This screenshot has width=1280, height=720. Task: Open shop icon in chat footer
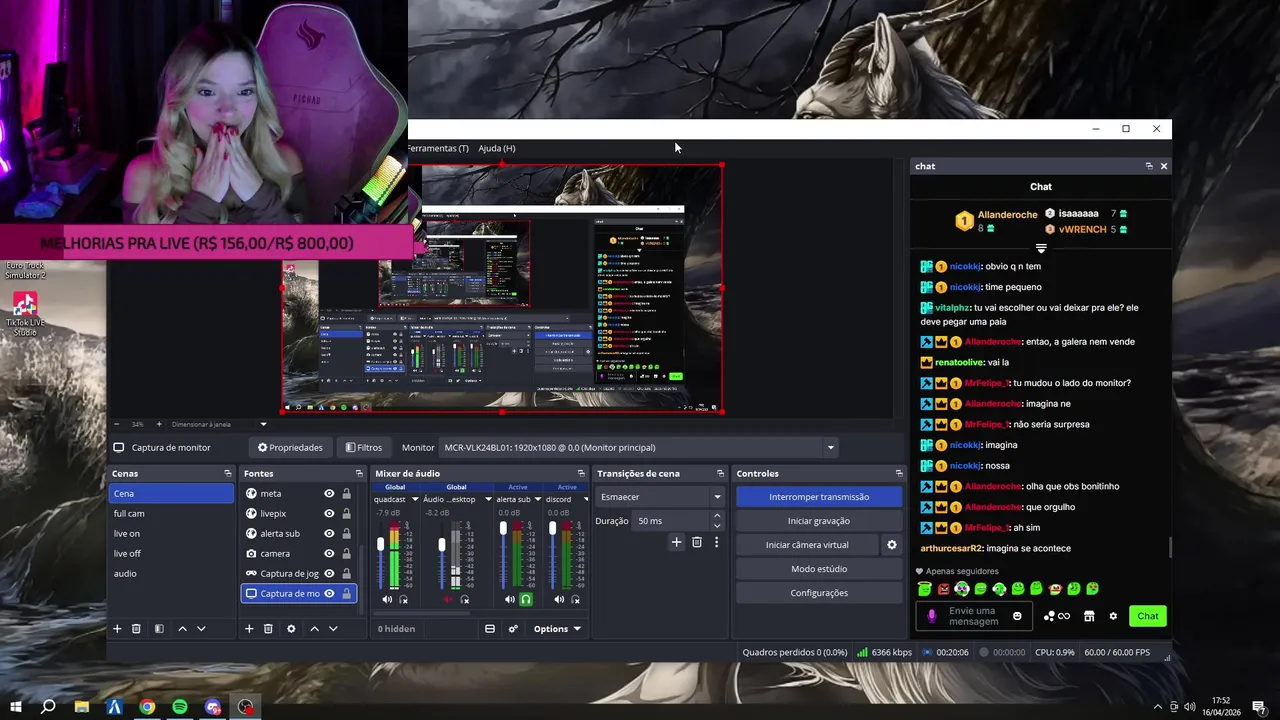[1089, 616]
